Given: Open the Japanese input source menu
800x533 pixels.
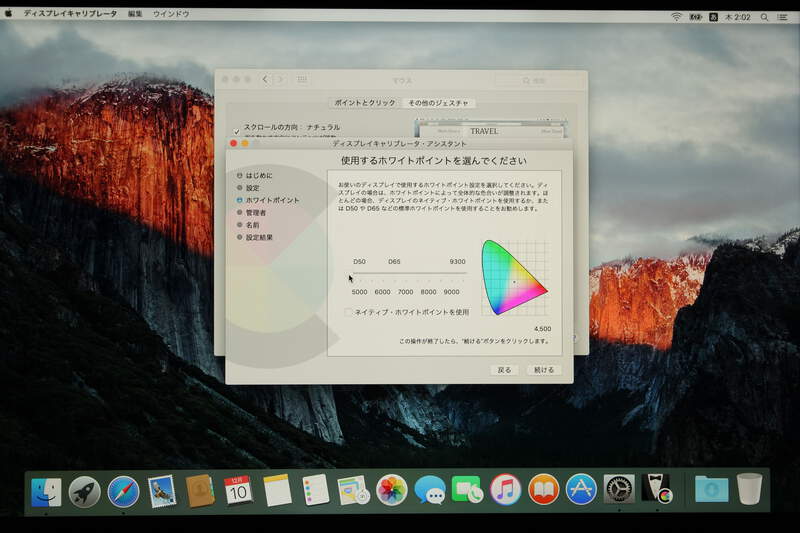Looking at the screenshot, I should click(x=714, y=17).
